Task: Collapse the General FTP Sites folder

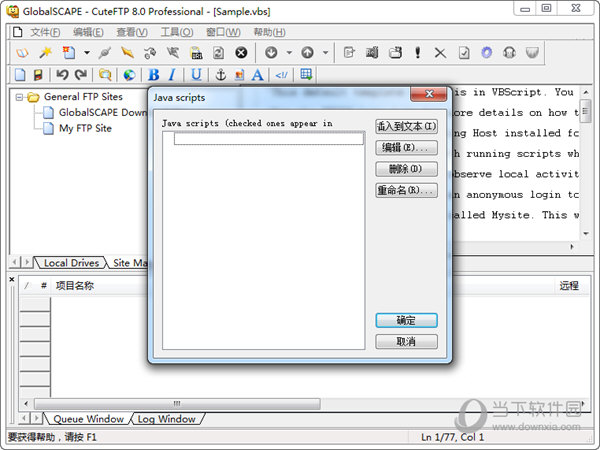Action: (x=19, y=97)
